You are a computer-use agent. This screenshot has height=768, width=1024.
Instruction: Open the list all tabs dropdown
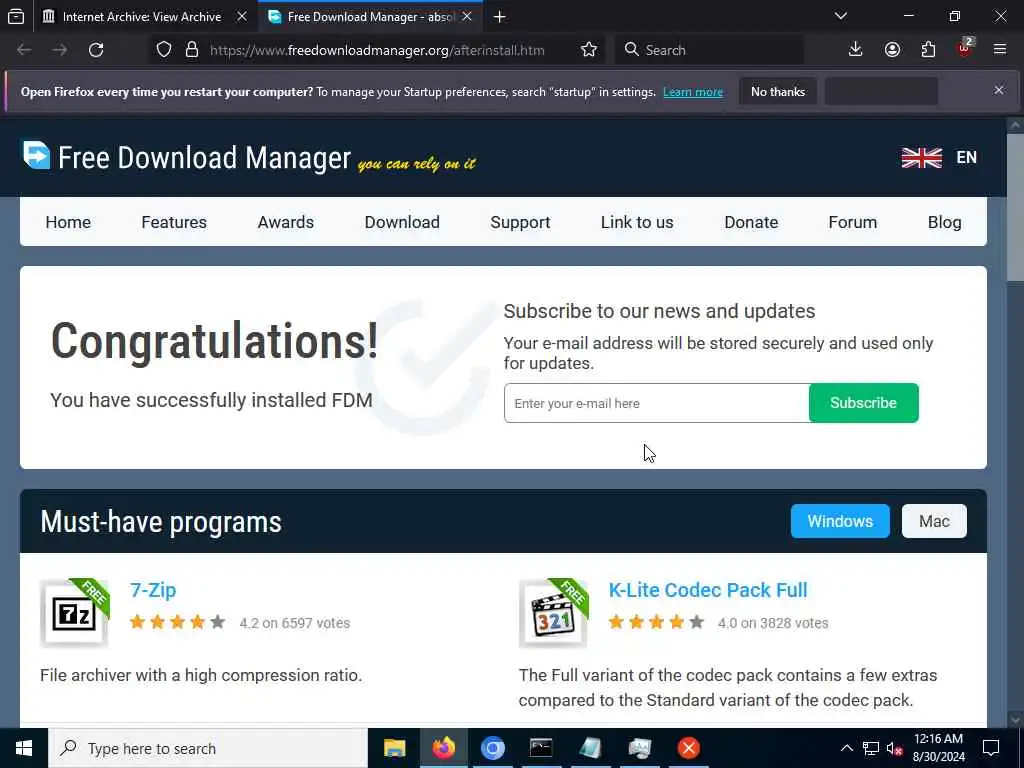(x=840, y=16)
